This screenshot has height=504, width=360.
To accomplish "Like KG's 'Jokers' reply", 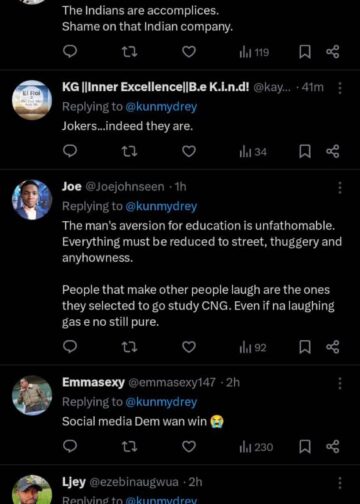I will click(x=189, y=152).
